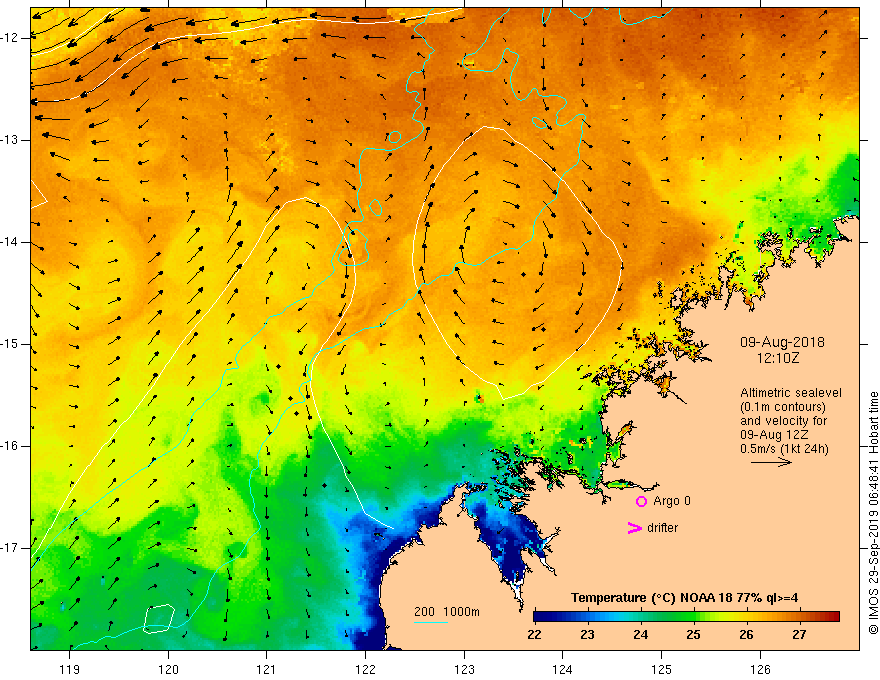Click the date label 09-Aug-2018
The width and height of the screenshot is (880, 680).
click(782, 342)
